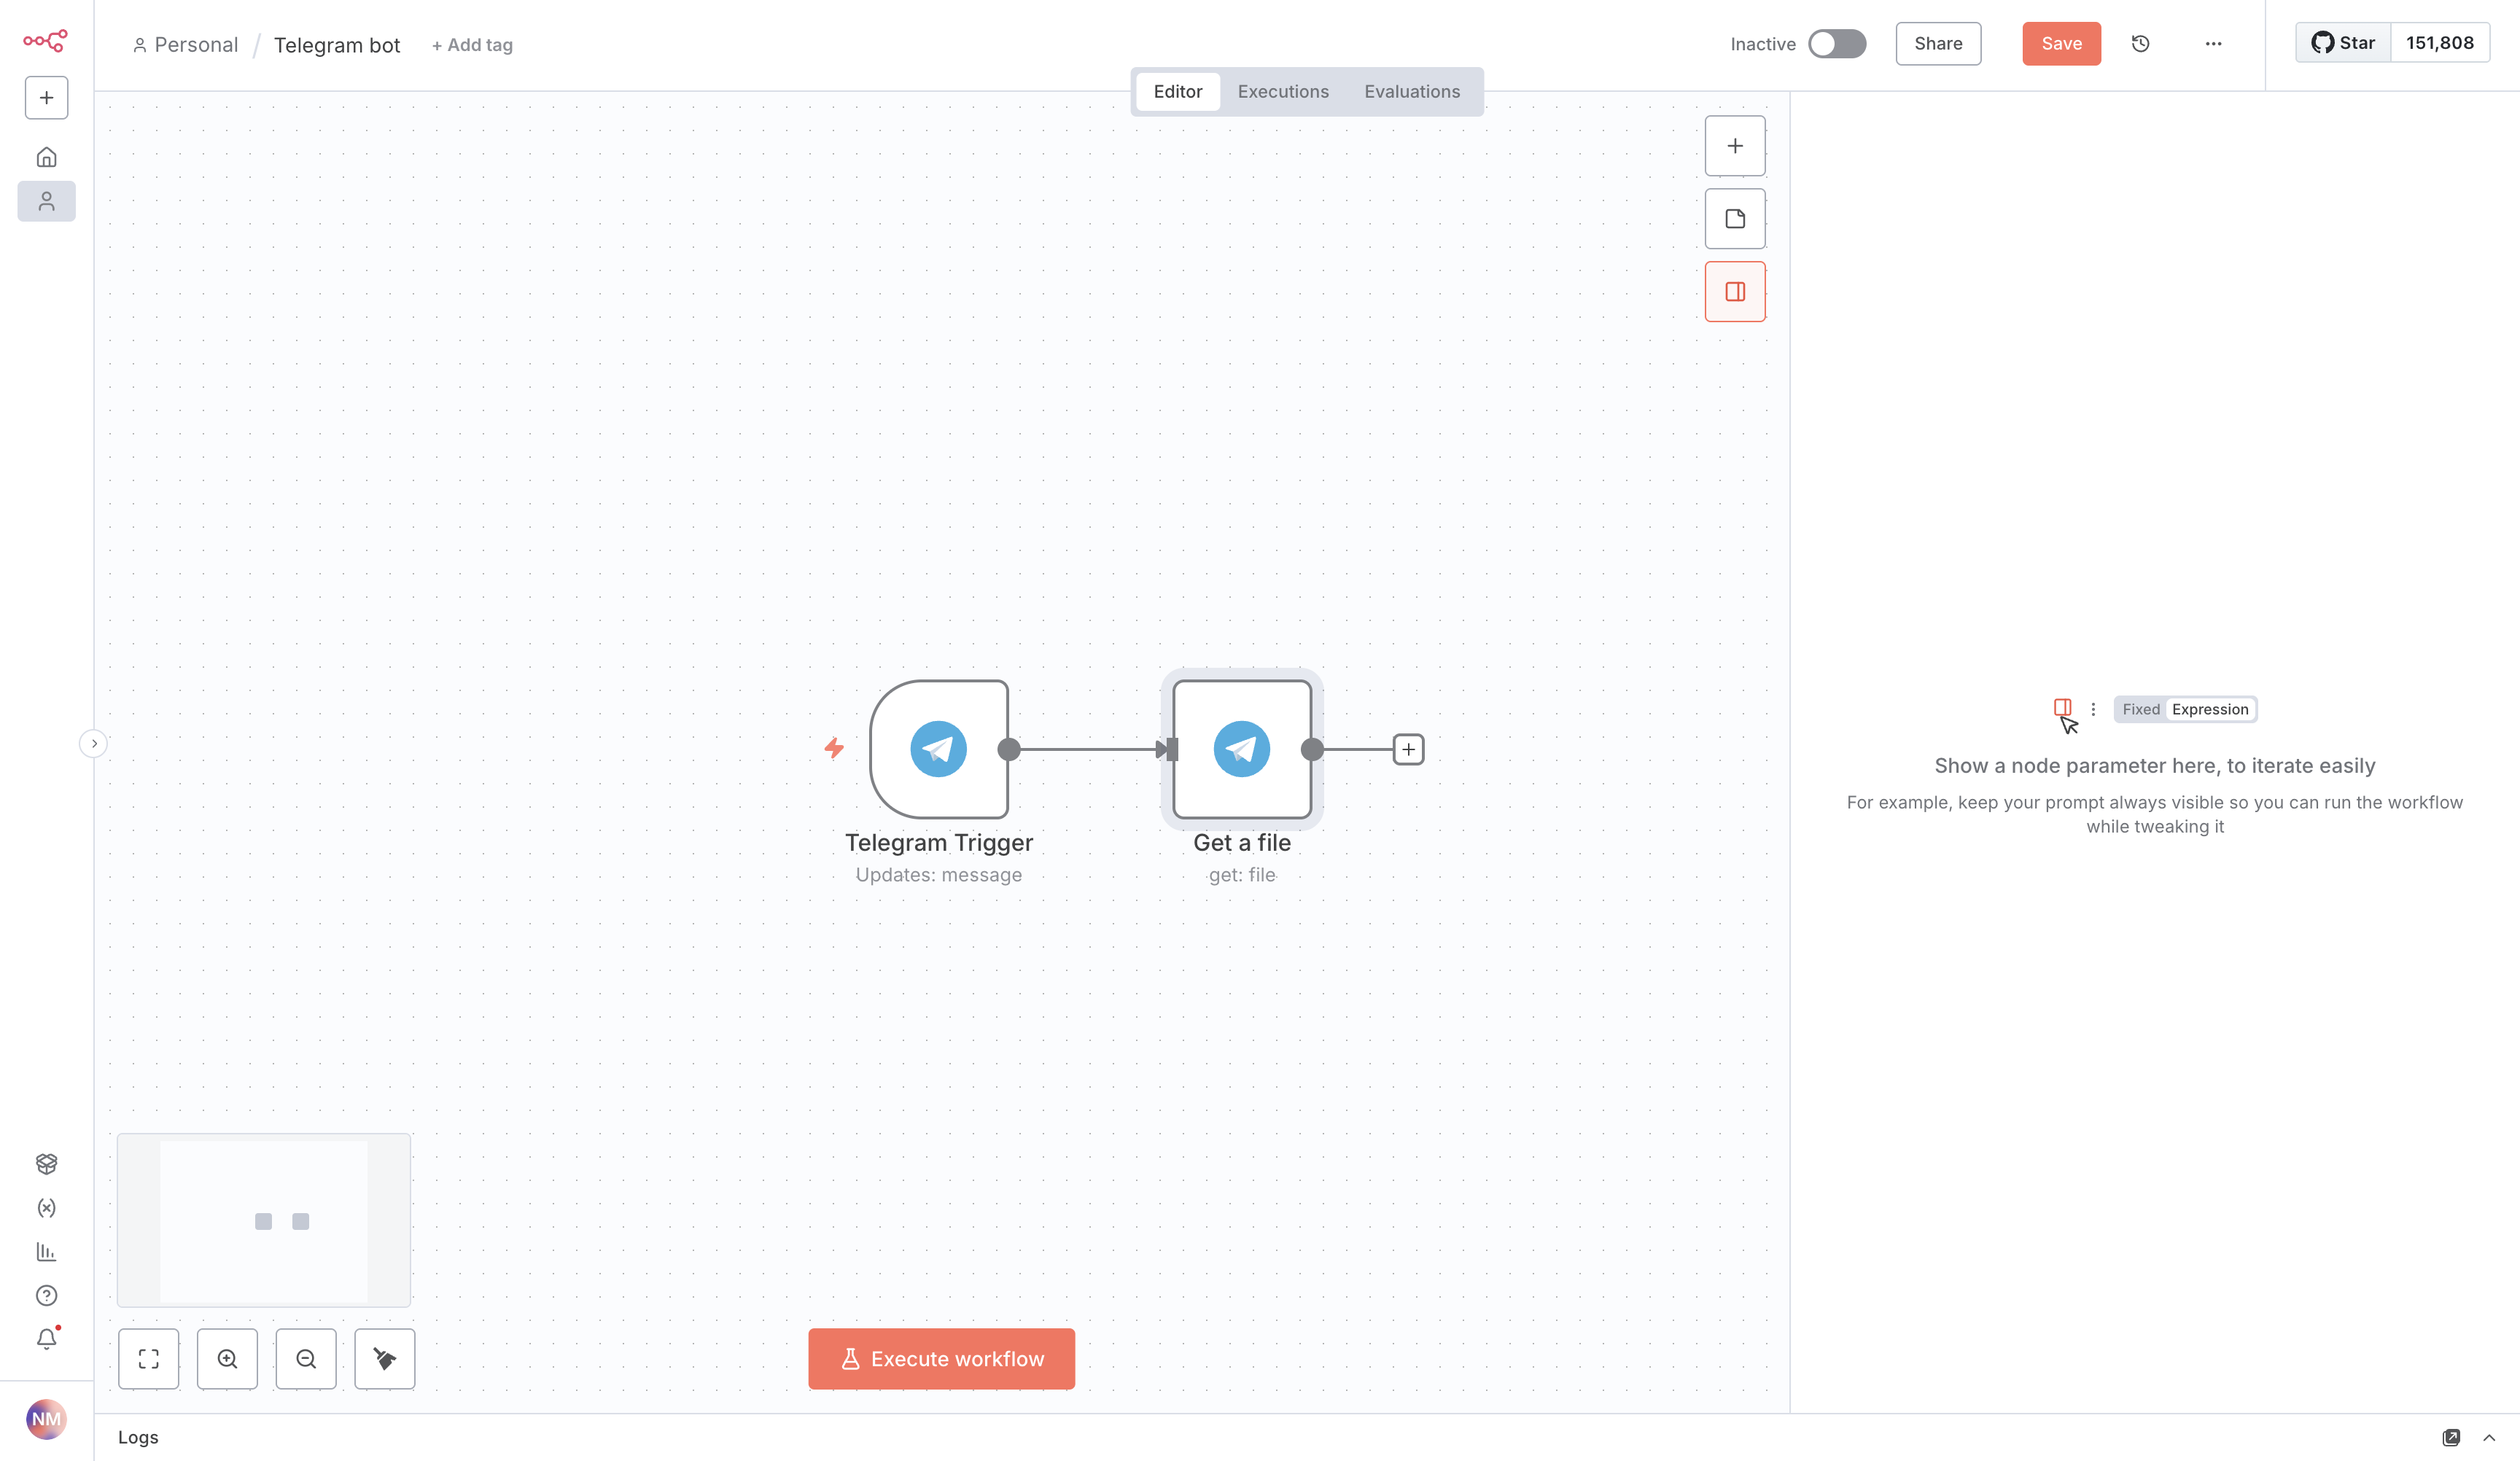2520x1461 pixels.
Task: Click the Execute workflow button
Action: [941, 1358]
